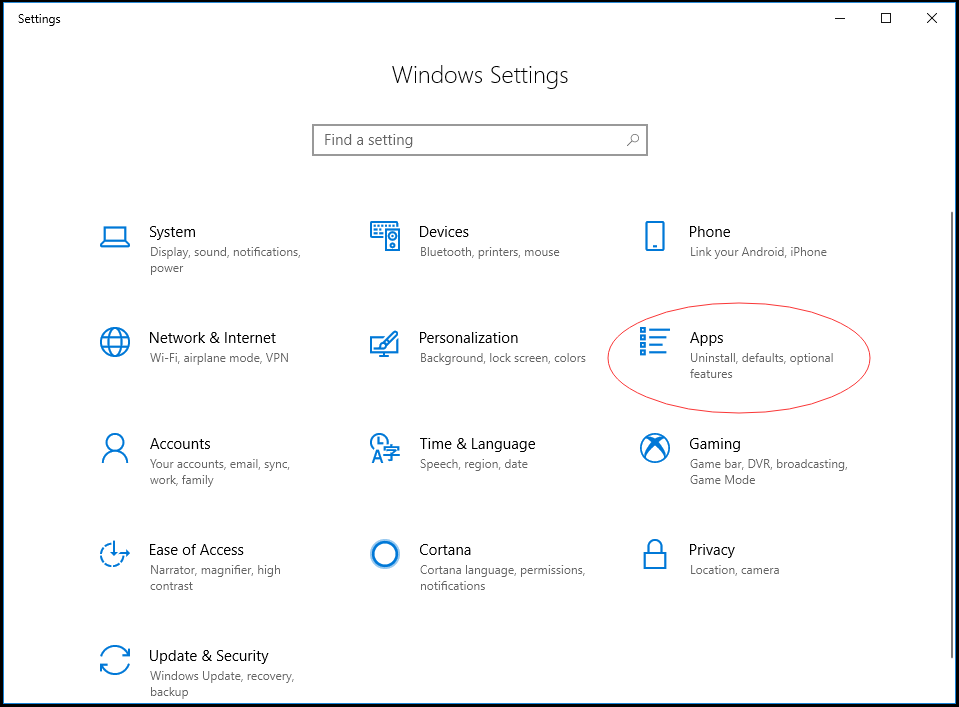This screenshot has height=707, width=959.
Task: Open the Apps settings title
Action: 706,338
